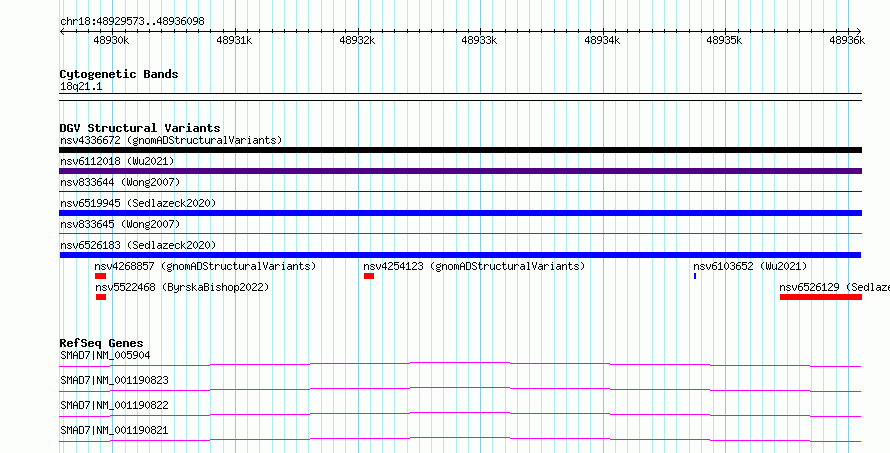Click the SMAD7|NM_005904 transcript label
This screenshot has width=890, height=453.
105,355
